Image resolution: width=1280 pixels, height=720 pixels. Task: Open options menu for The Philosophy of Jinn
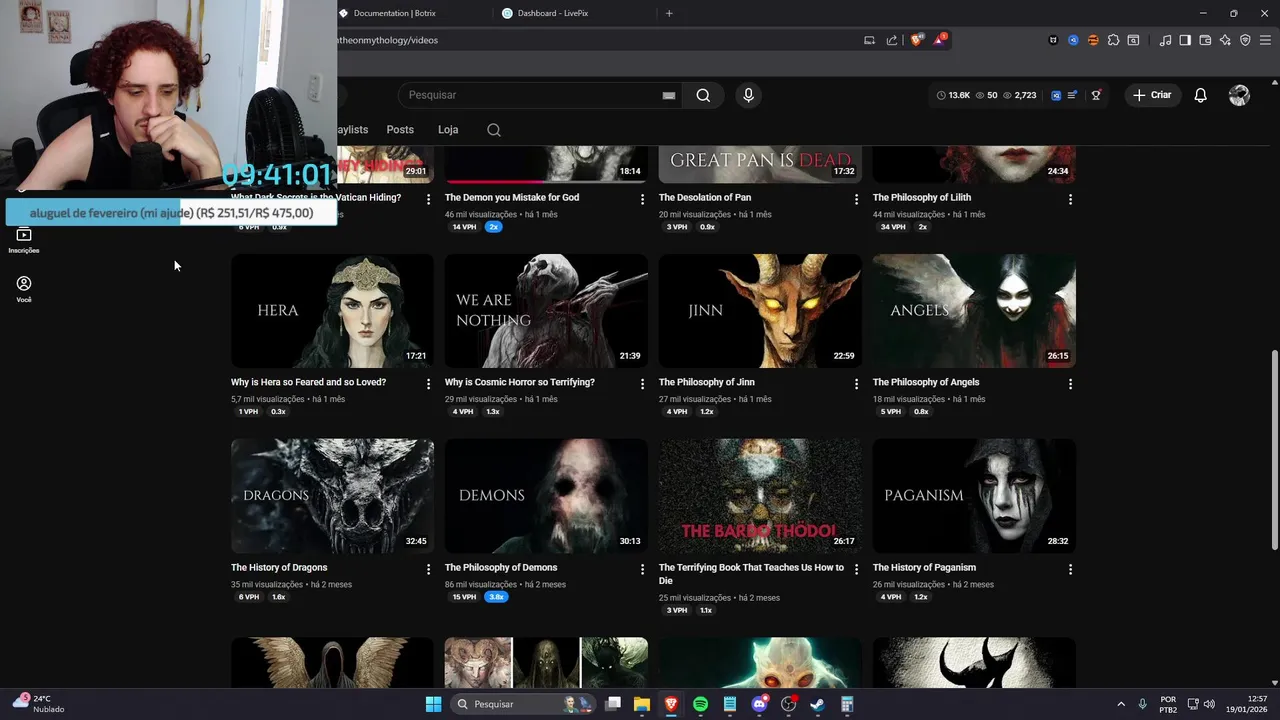[856, 384]
